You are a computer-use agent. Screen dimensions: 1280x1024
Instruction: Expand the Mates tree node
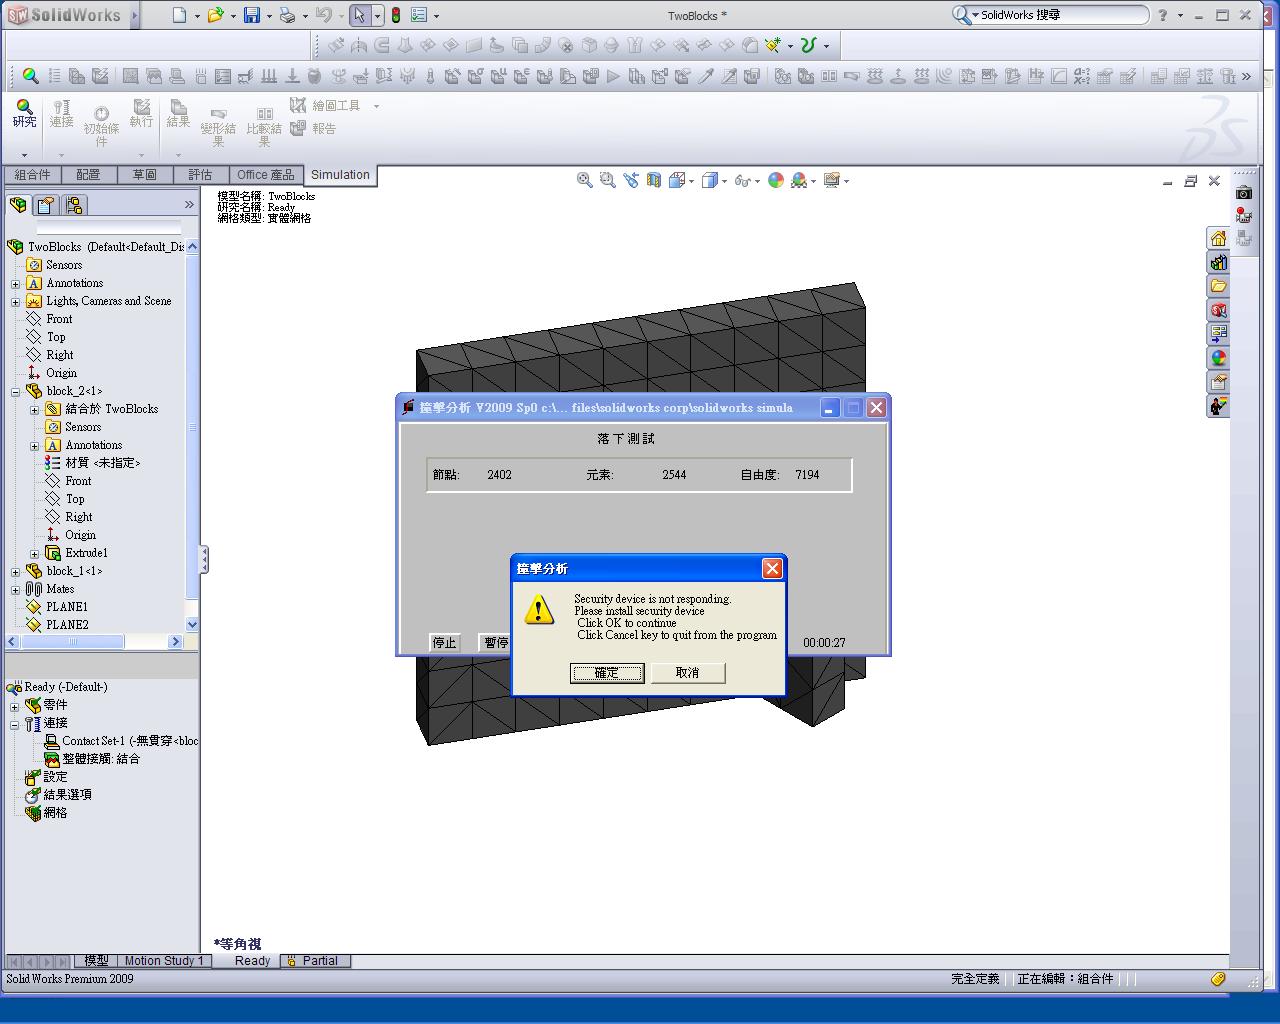[15, 590]
